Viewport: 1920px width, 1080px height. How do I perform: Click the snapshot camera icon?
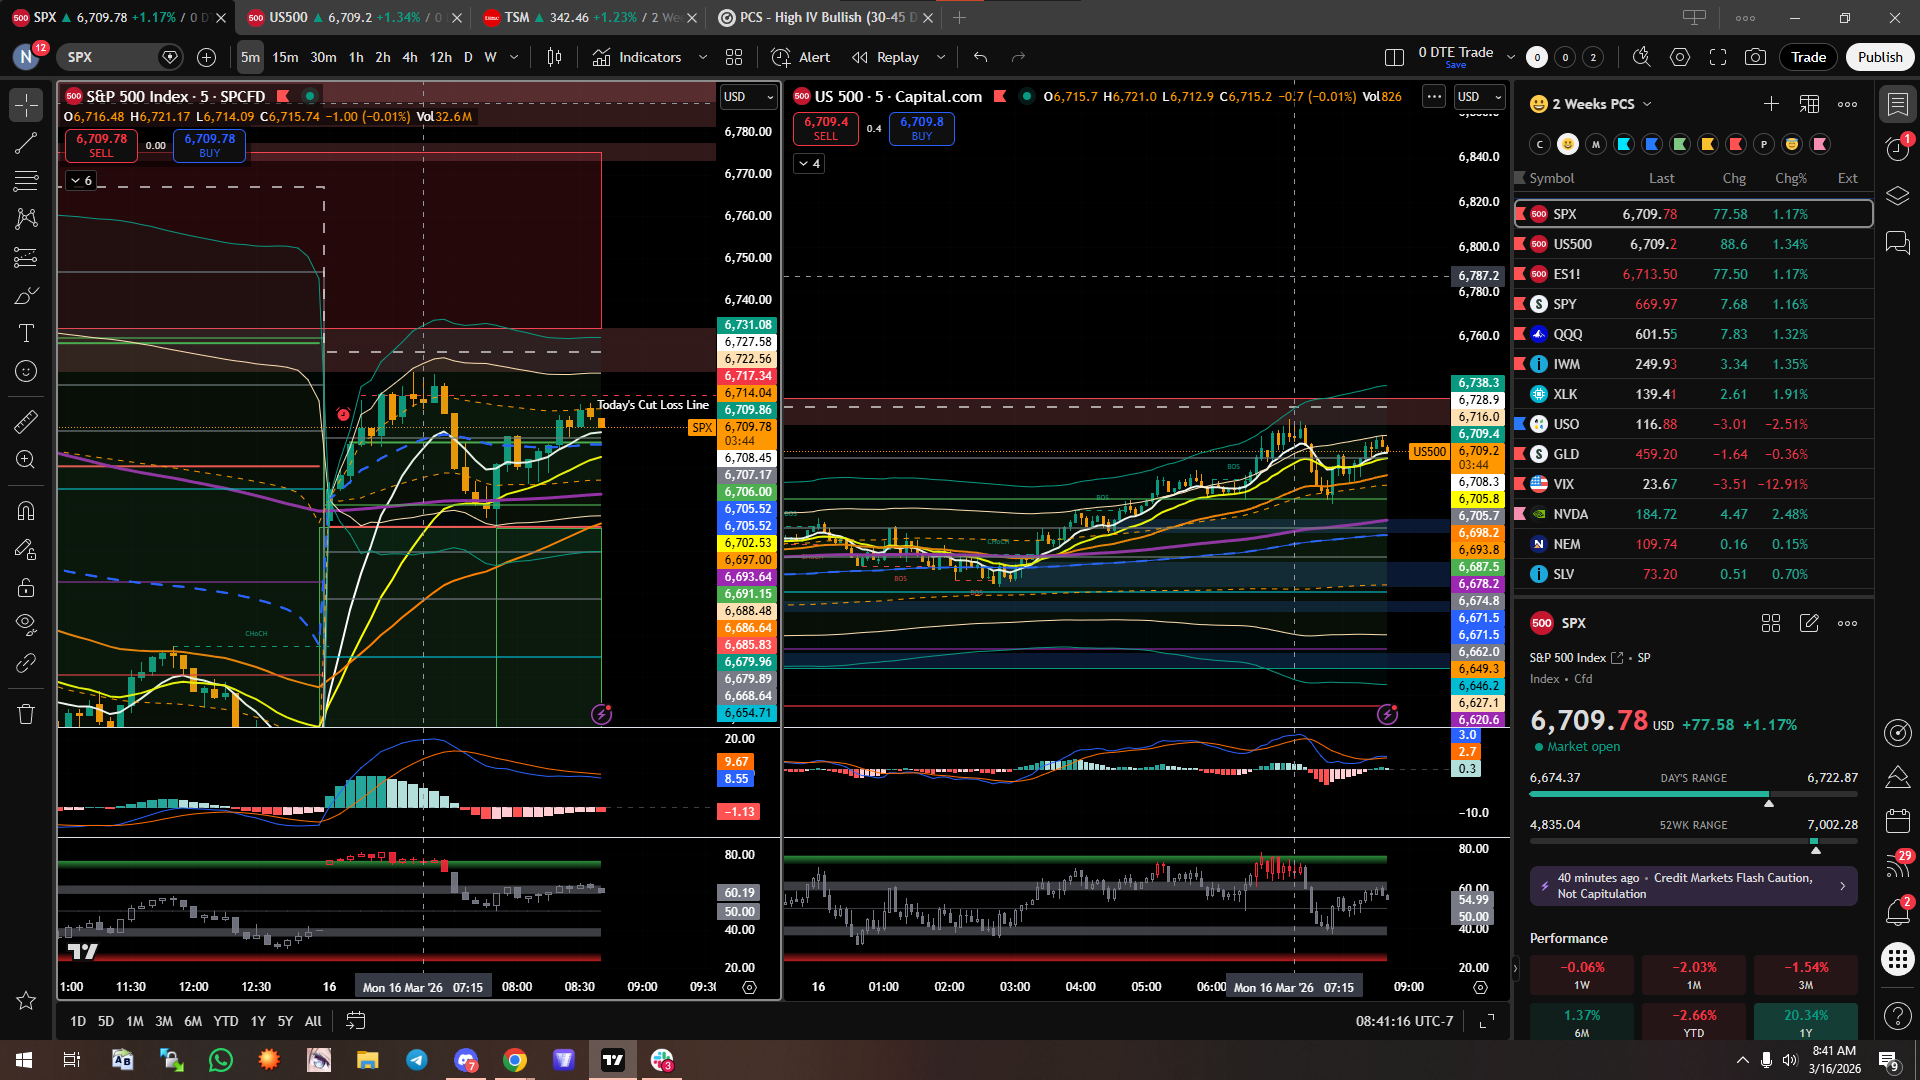pos(1755,57)
